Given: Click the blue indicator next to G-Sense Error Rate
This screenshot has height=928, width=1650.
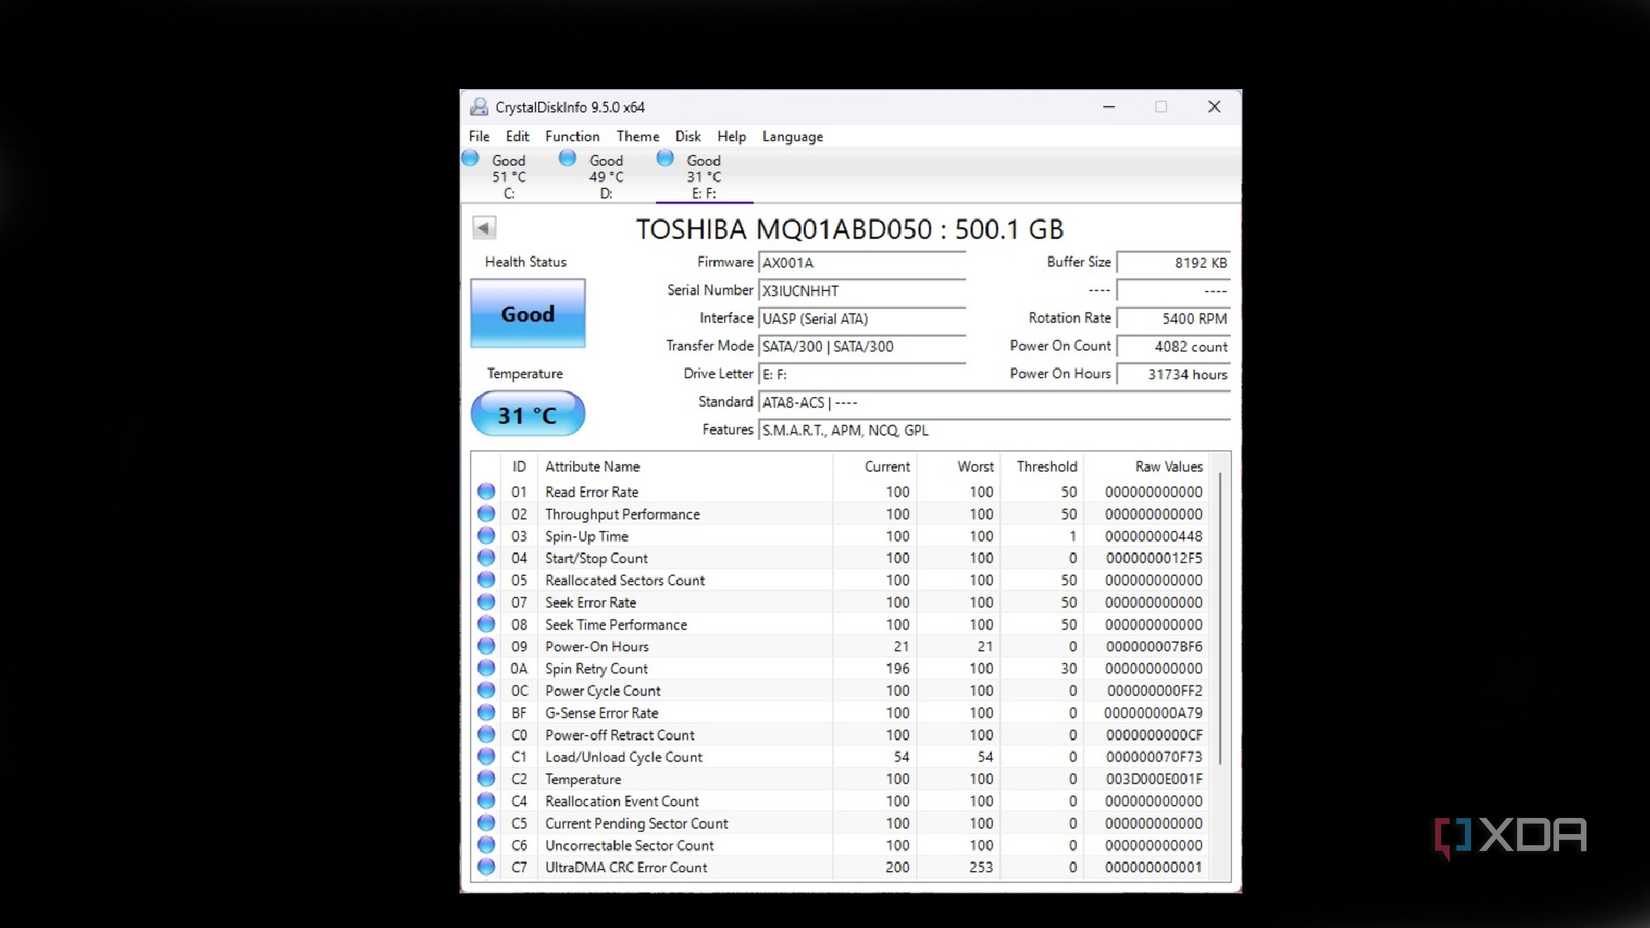Looking at the screenshot, I should tap(486, 713).
